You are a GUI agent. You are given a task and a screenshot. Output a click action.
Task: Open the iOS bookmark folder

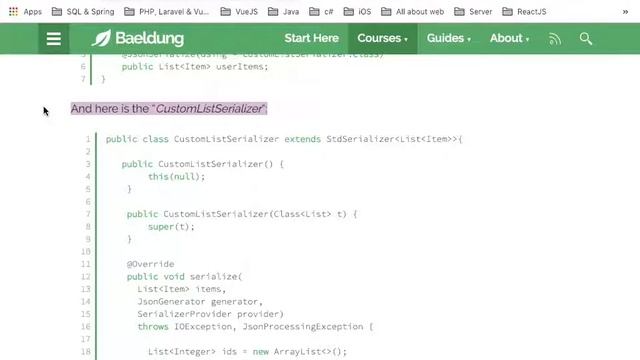(358, 12)
